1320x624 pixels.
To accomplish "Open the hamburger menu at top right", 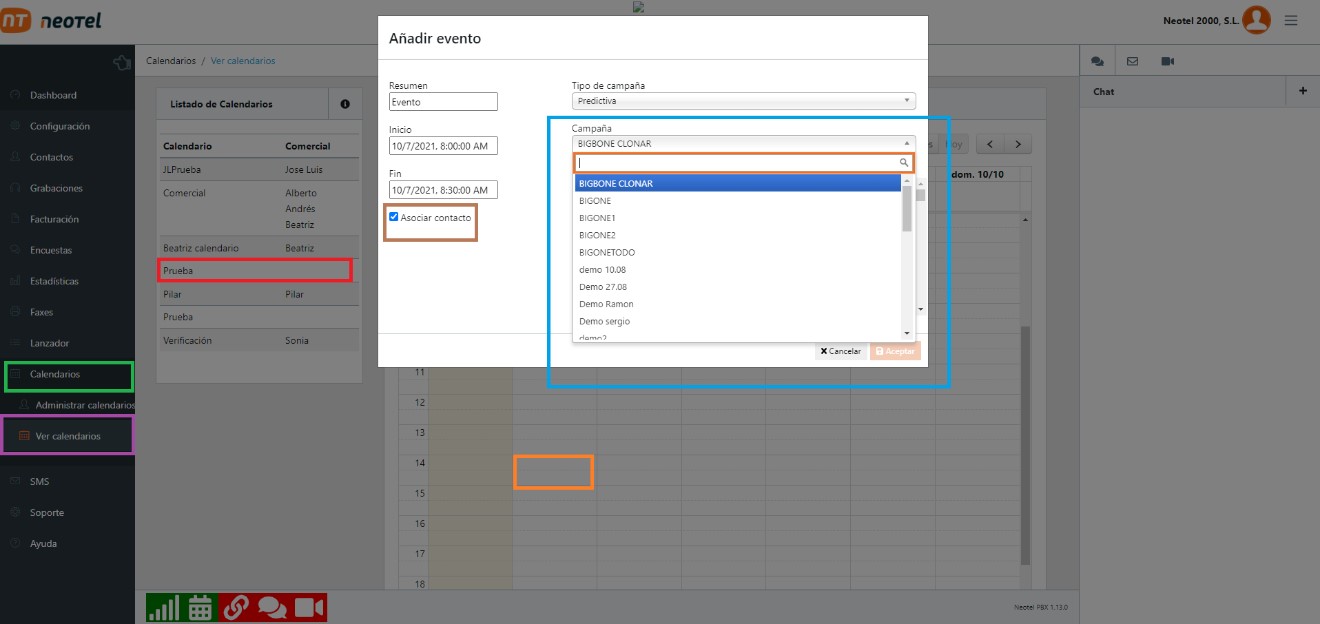I will coord(1291,20).
